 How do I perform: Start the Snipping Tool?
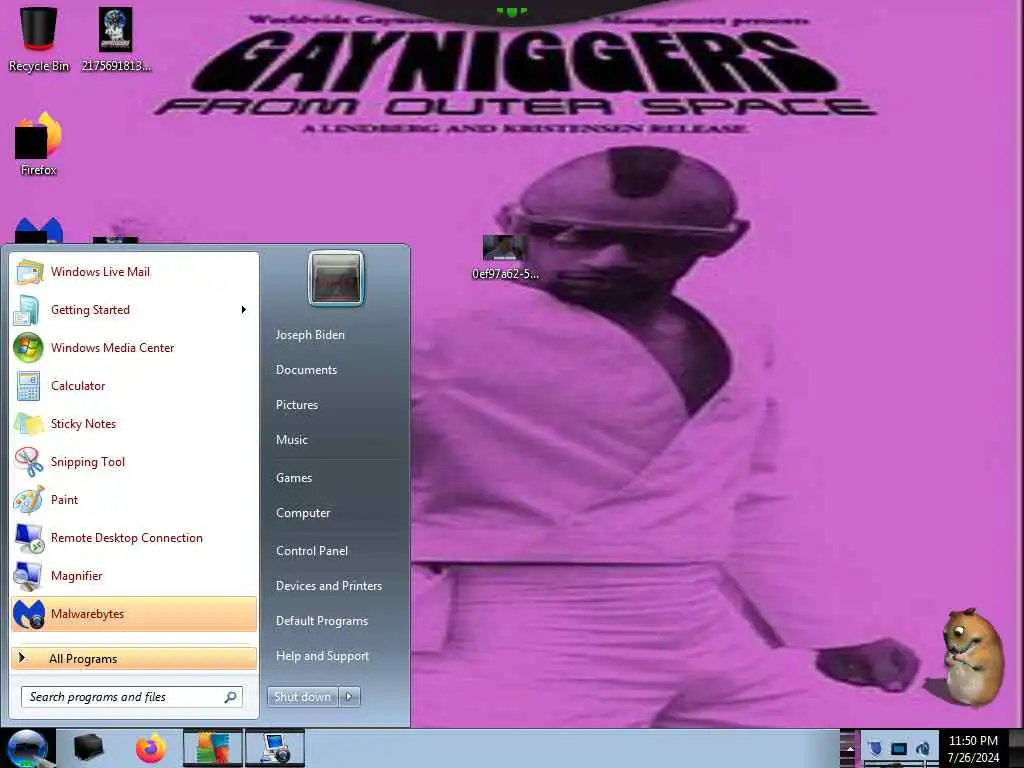(134, 462)
